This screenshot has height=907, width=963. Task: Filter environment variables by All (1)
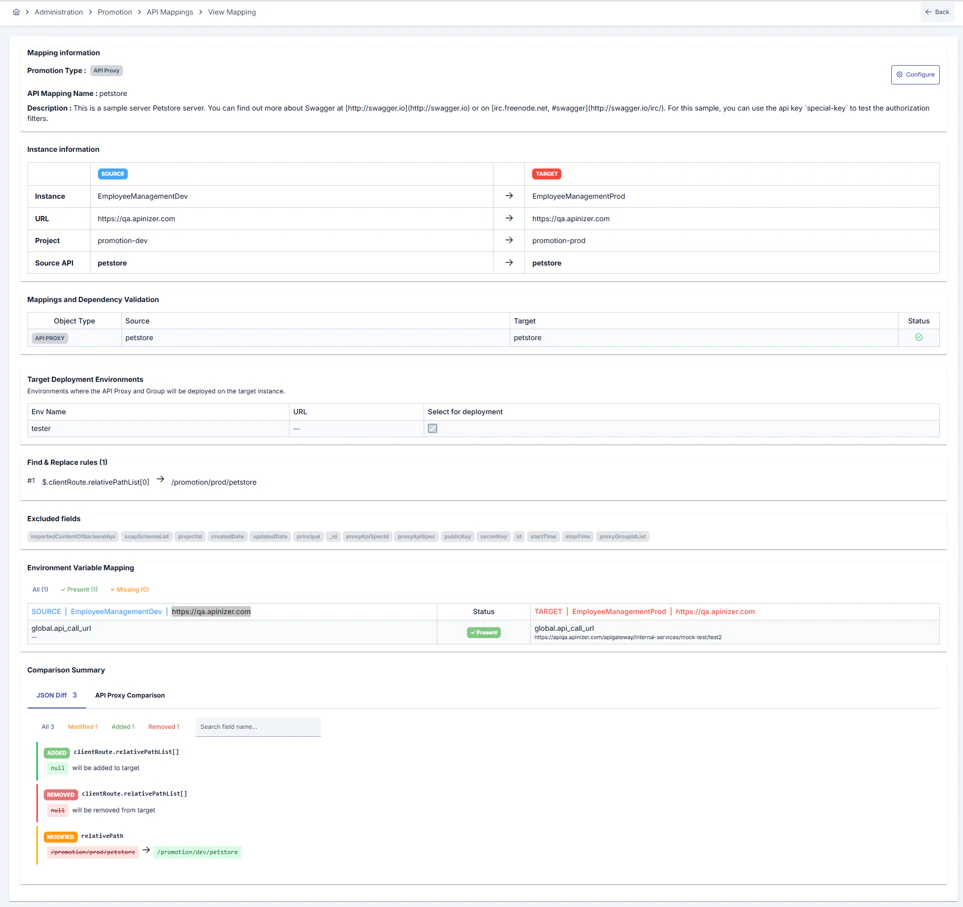click(x=40, y=590)
